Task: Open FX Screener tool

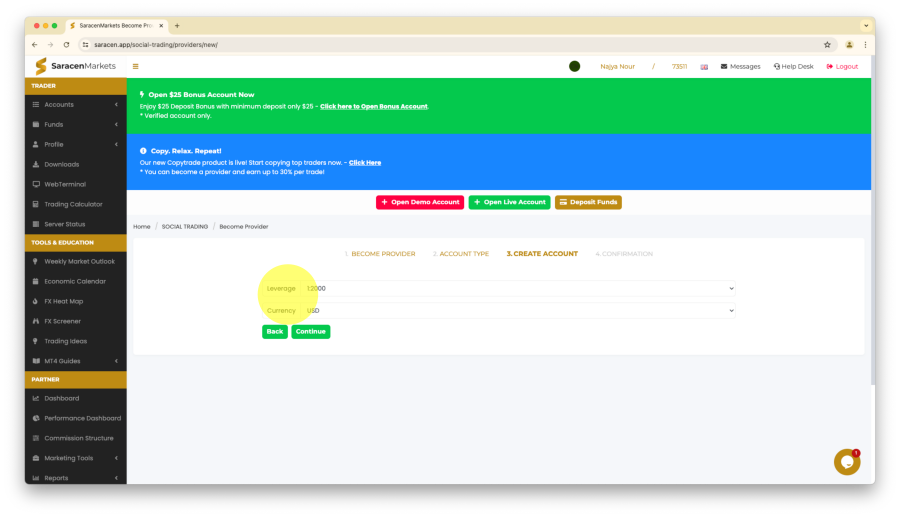Action: click(x=75, y=321)
